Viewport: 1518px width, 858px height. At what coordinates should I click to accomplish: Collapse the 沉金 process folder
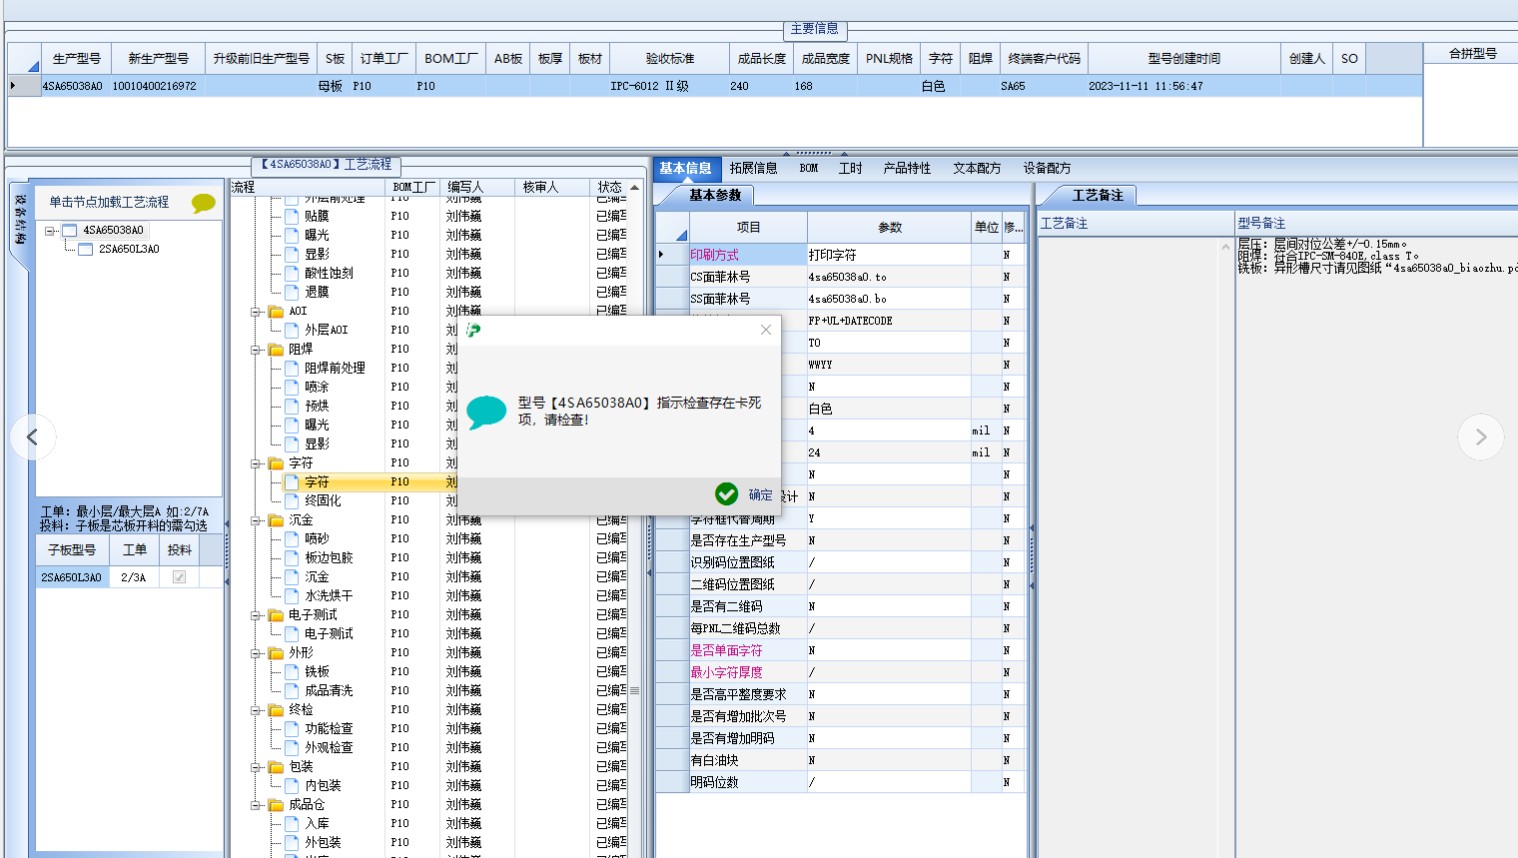(x=256, y=520)
